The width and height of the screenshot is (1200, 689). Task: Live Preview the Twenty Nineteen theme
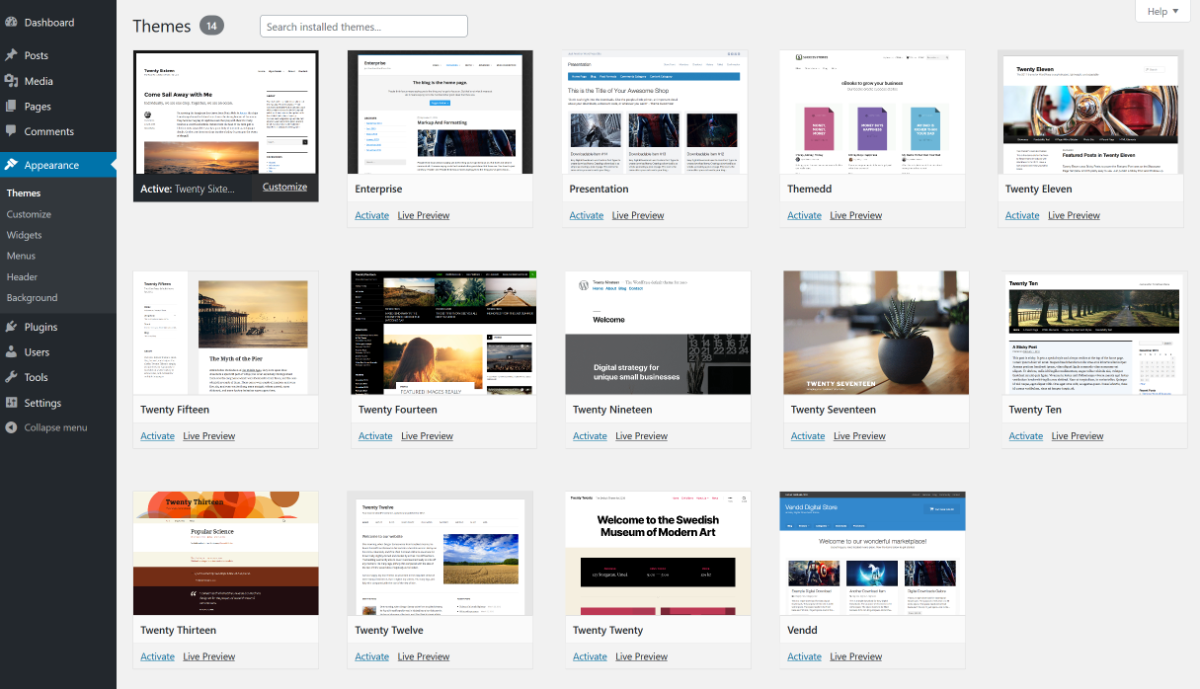641,436
